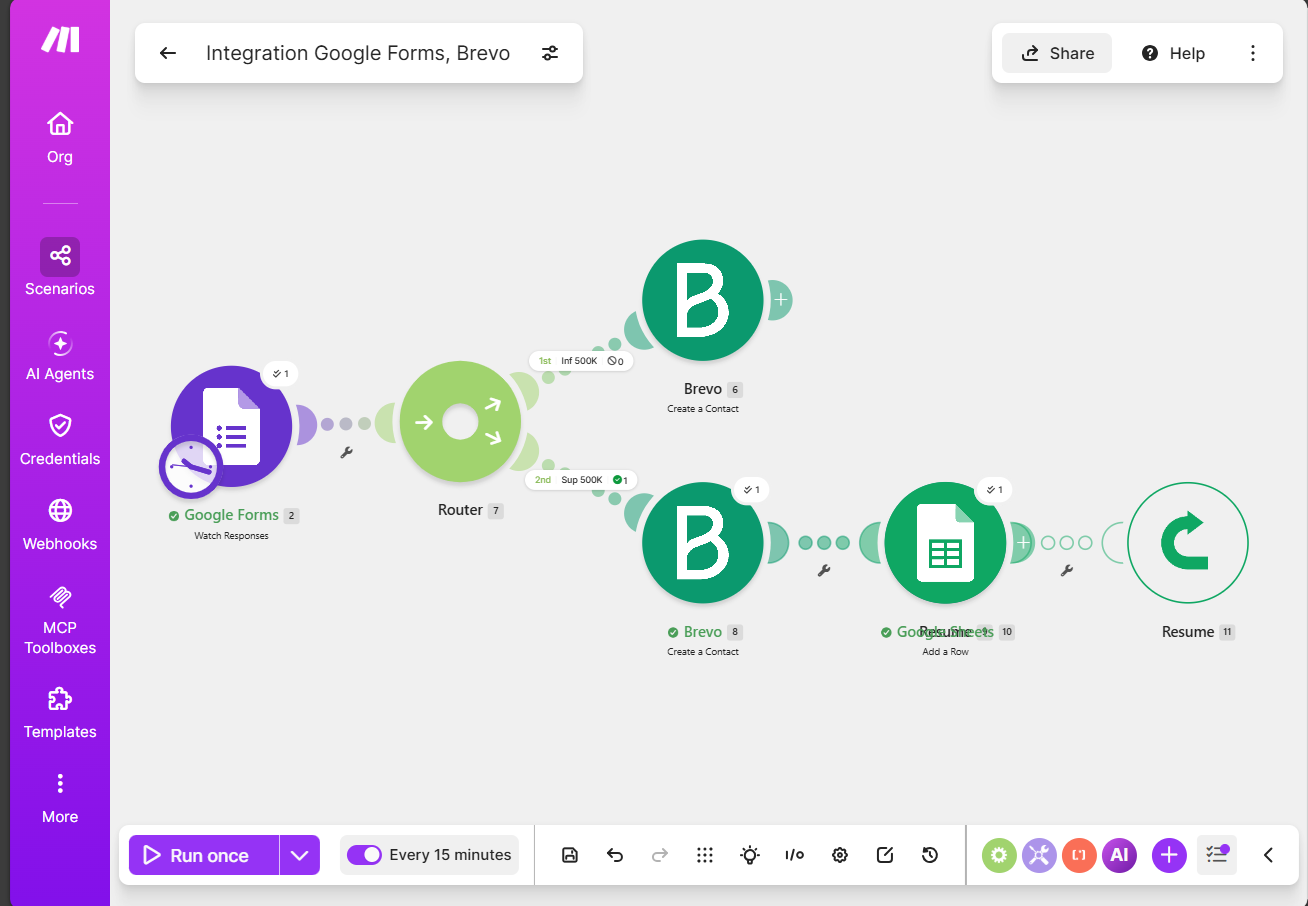The width and height of the screenshot is (1308, 906).
Task: Share this scenario
Action: coord(1057,53)
